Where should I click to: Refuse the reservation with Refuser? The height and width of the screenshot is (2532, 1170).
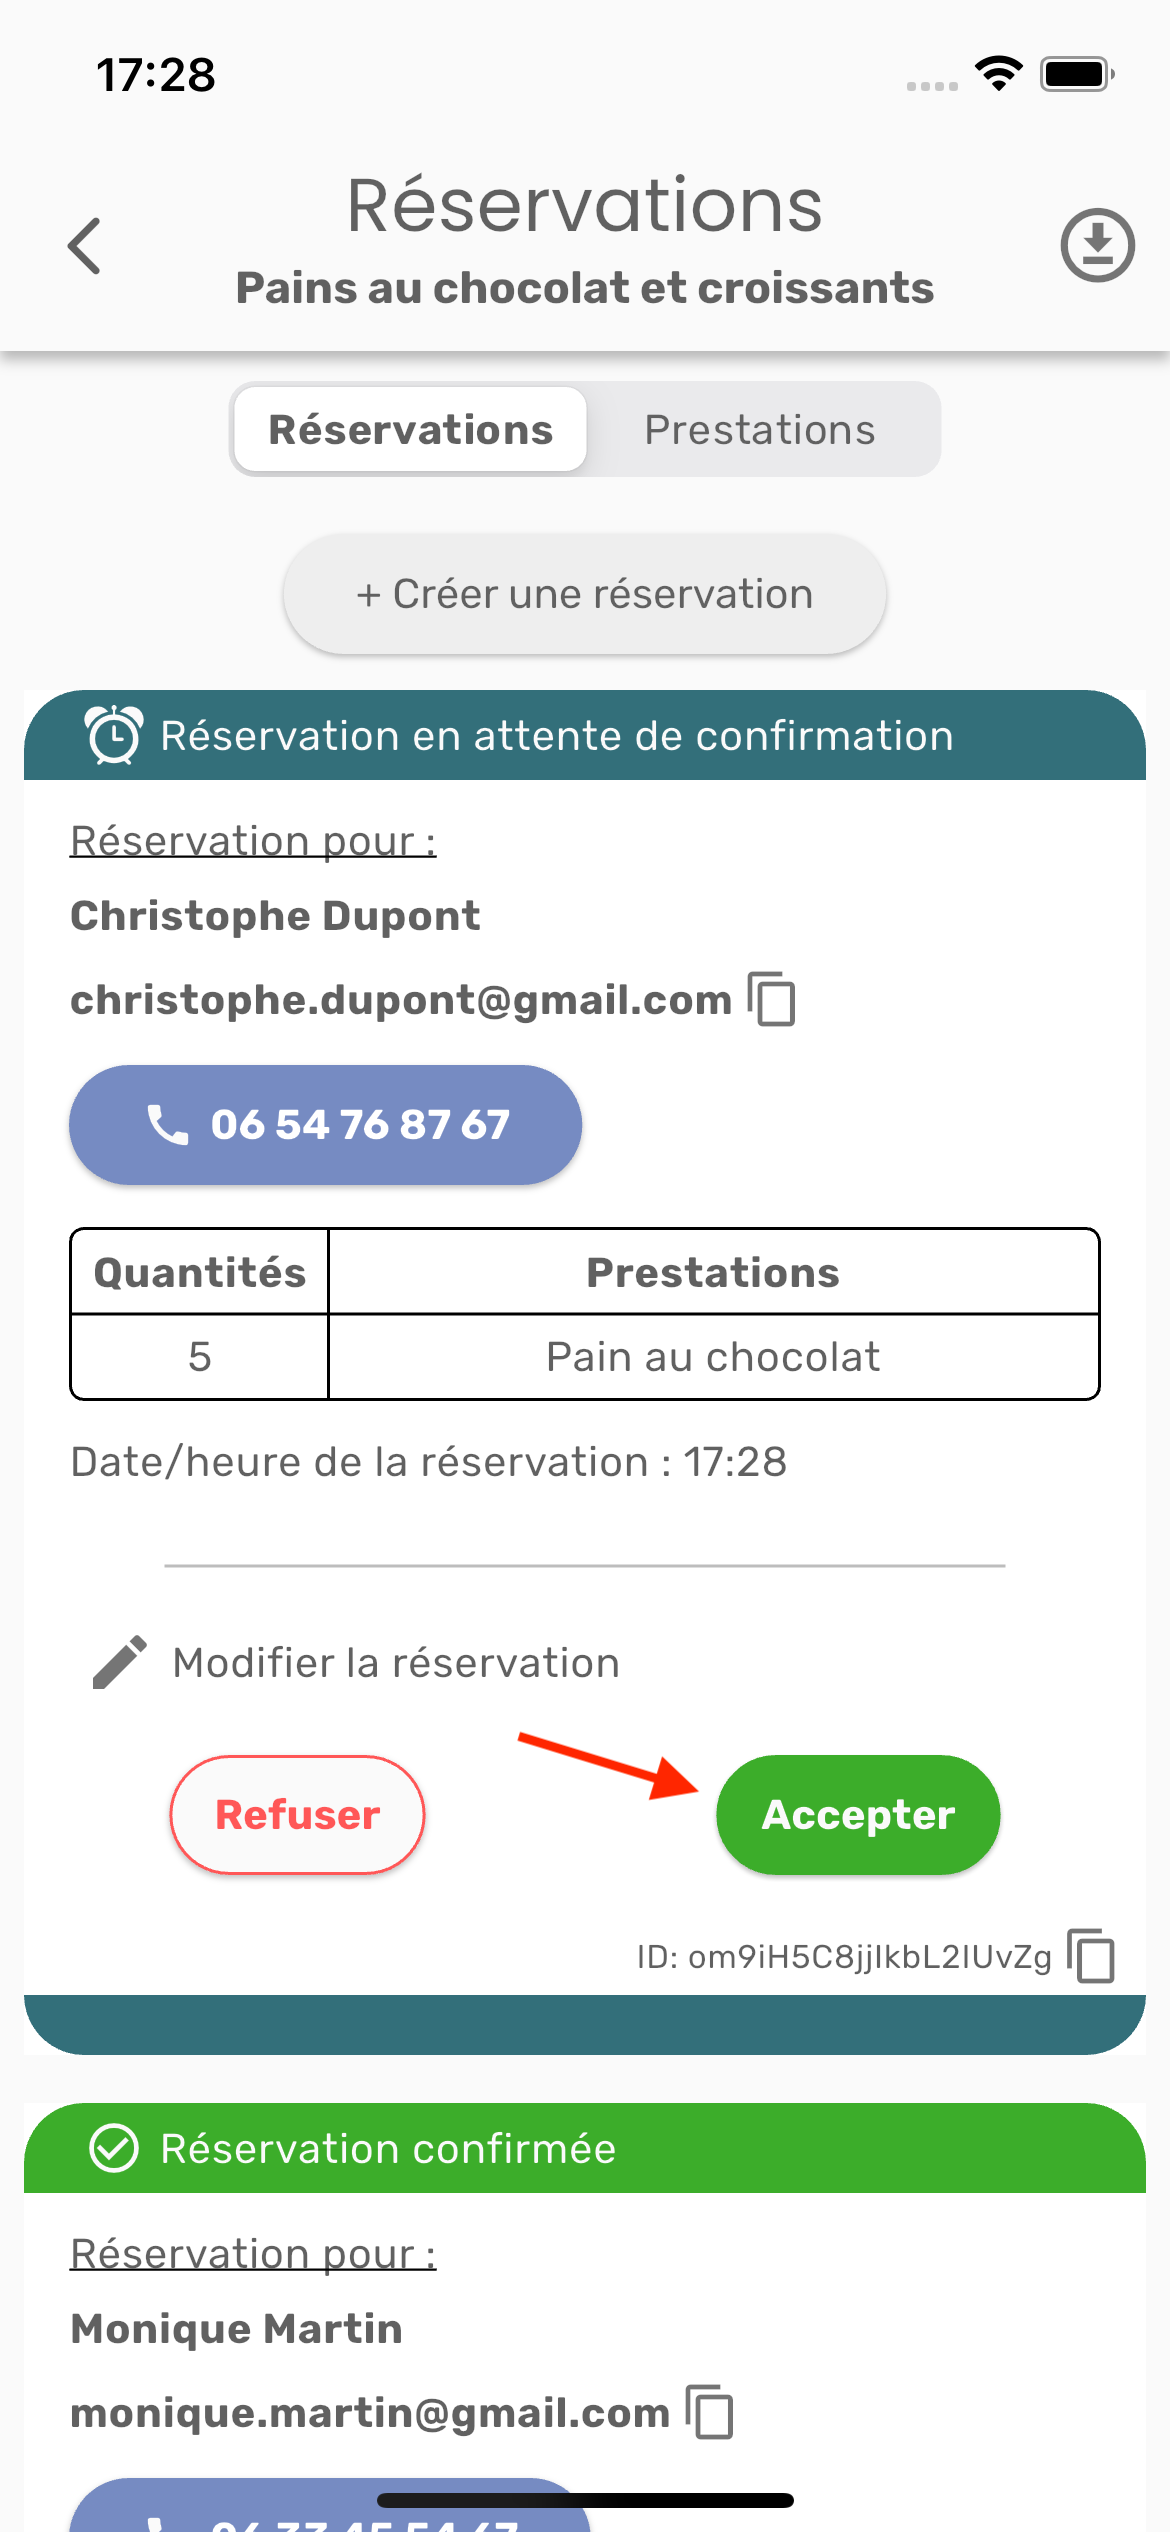[297, 1815]
